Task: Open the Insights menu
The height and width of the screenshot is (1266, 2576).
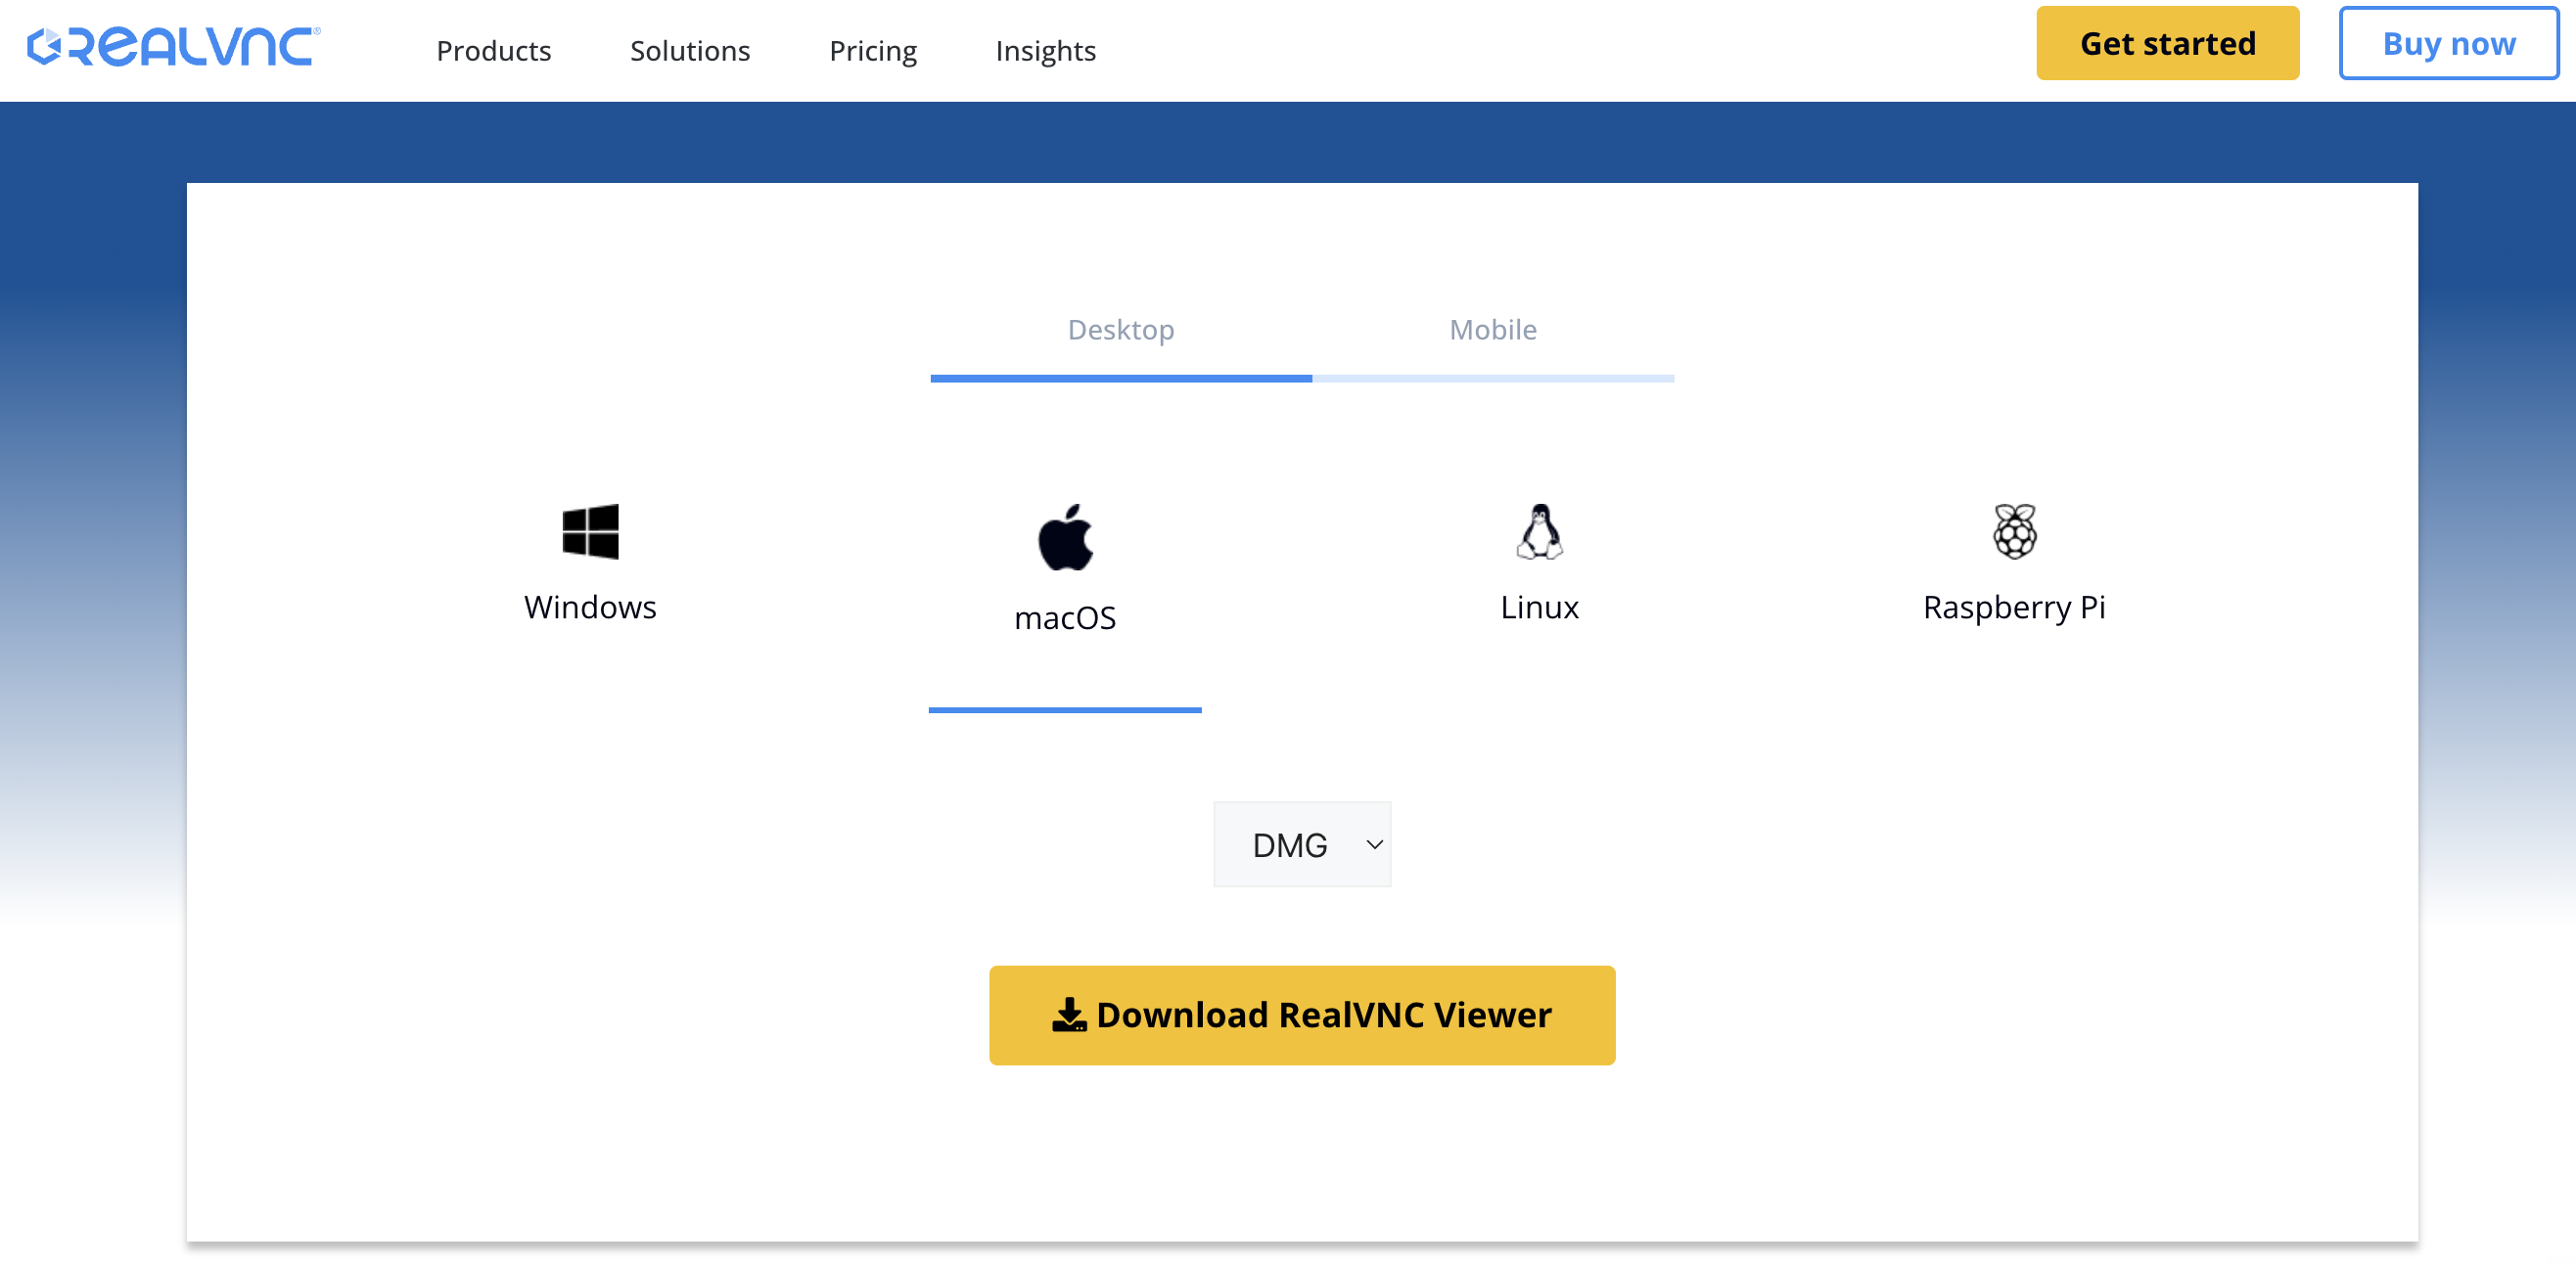Action: coord(1045,50)
